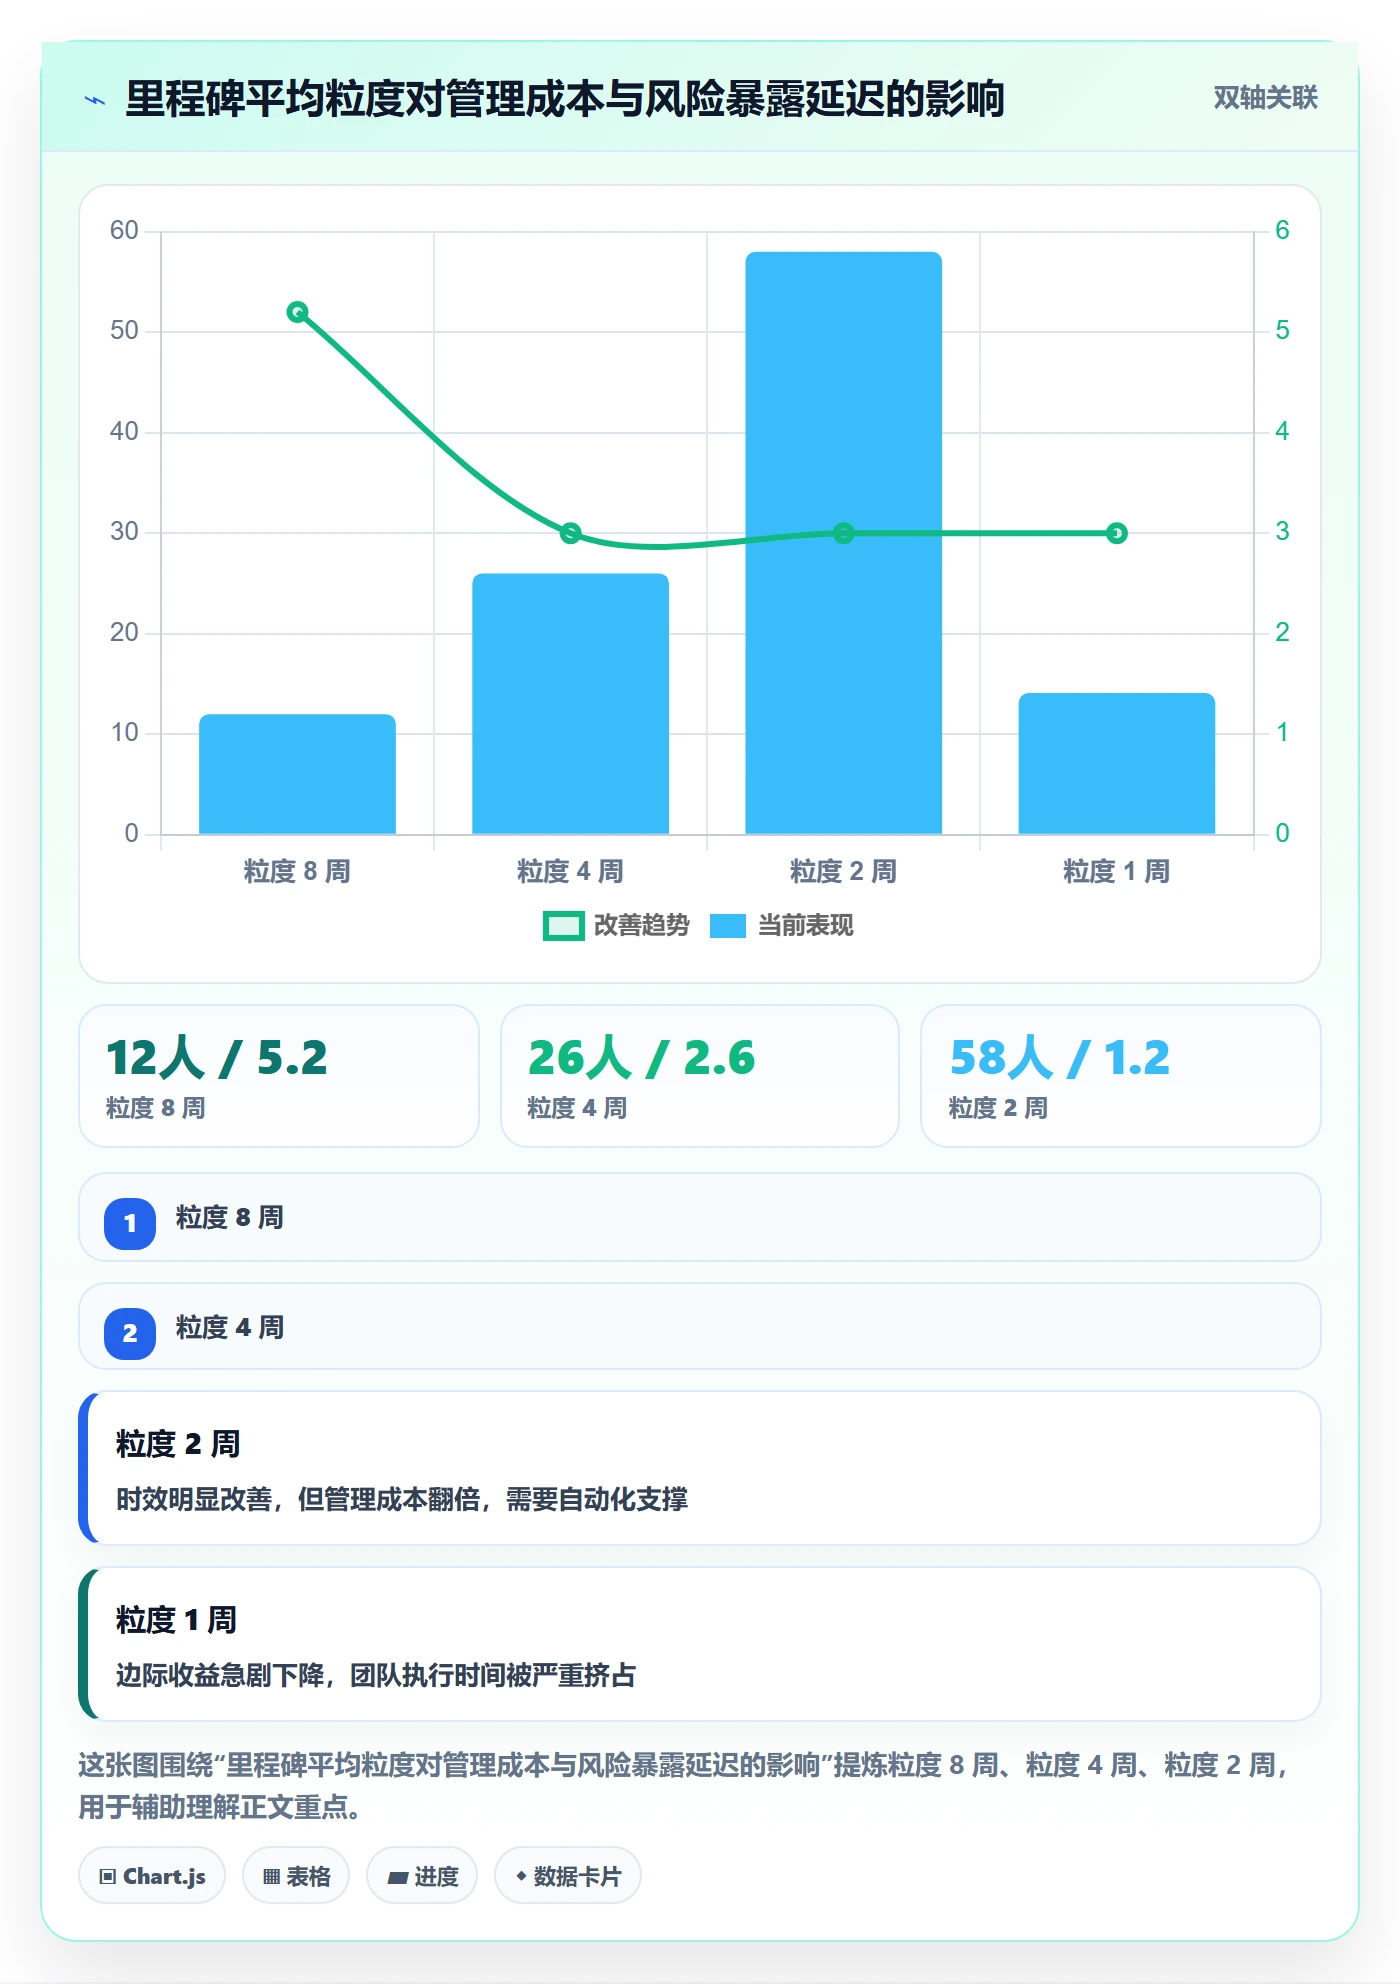The width and height of the screenshot is (1400, 1984).
Task: Click x-axis label 粒度 2 周
Action: click(843, 872)
